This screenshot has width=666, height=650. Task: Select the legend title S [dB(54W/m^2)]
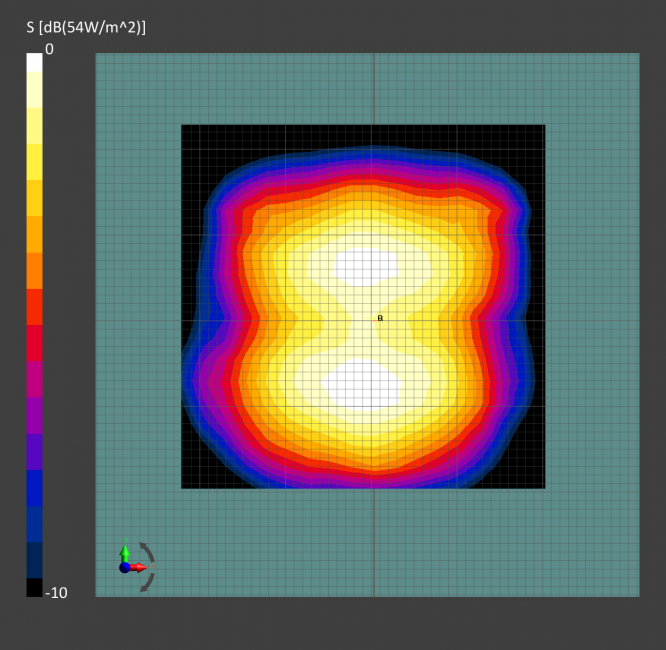(86, 28)
